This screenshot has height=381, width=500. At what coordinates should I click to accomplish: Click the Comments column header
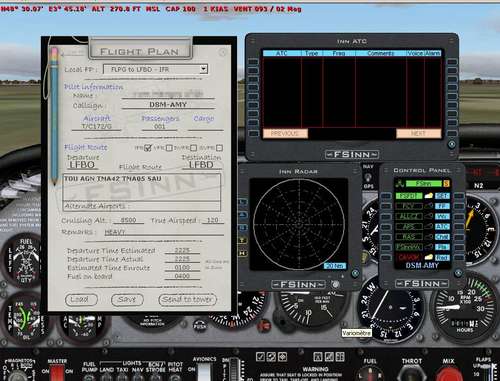pyautogui.click(x=381, y=53)
